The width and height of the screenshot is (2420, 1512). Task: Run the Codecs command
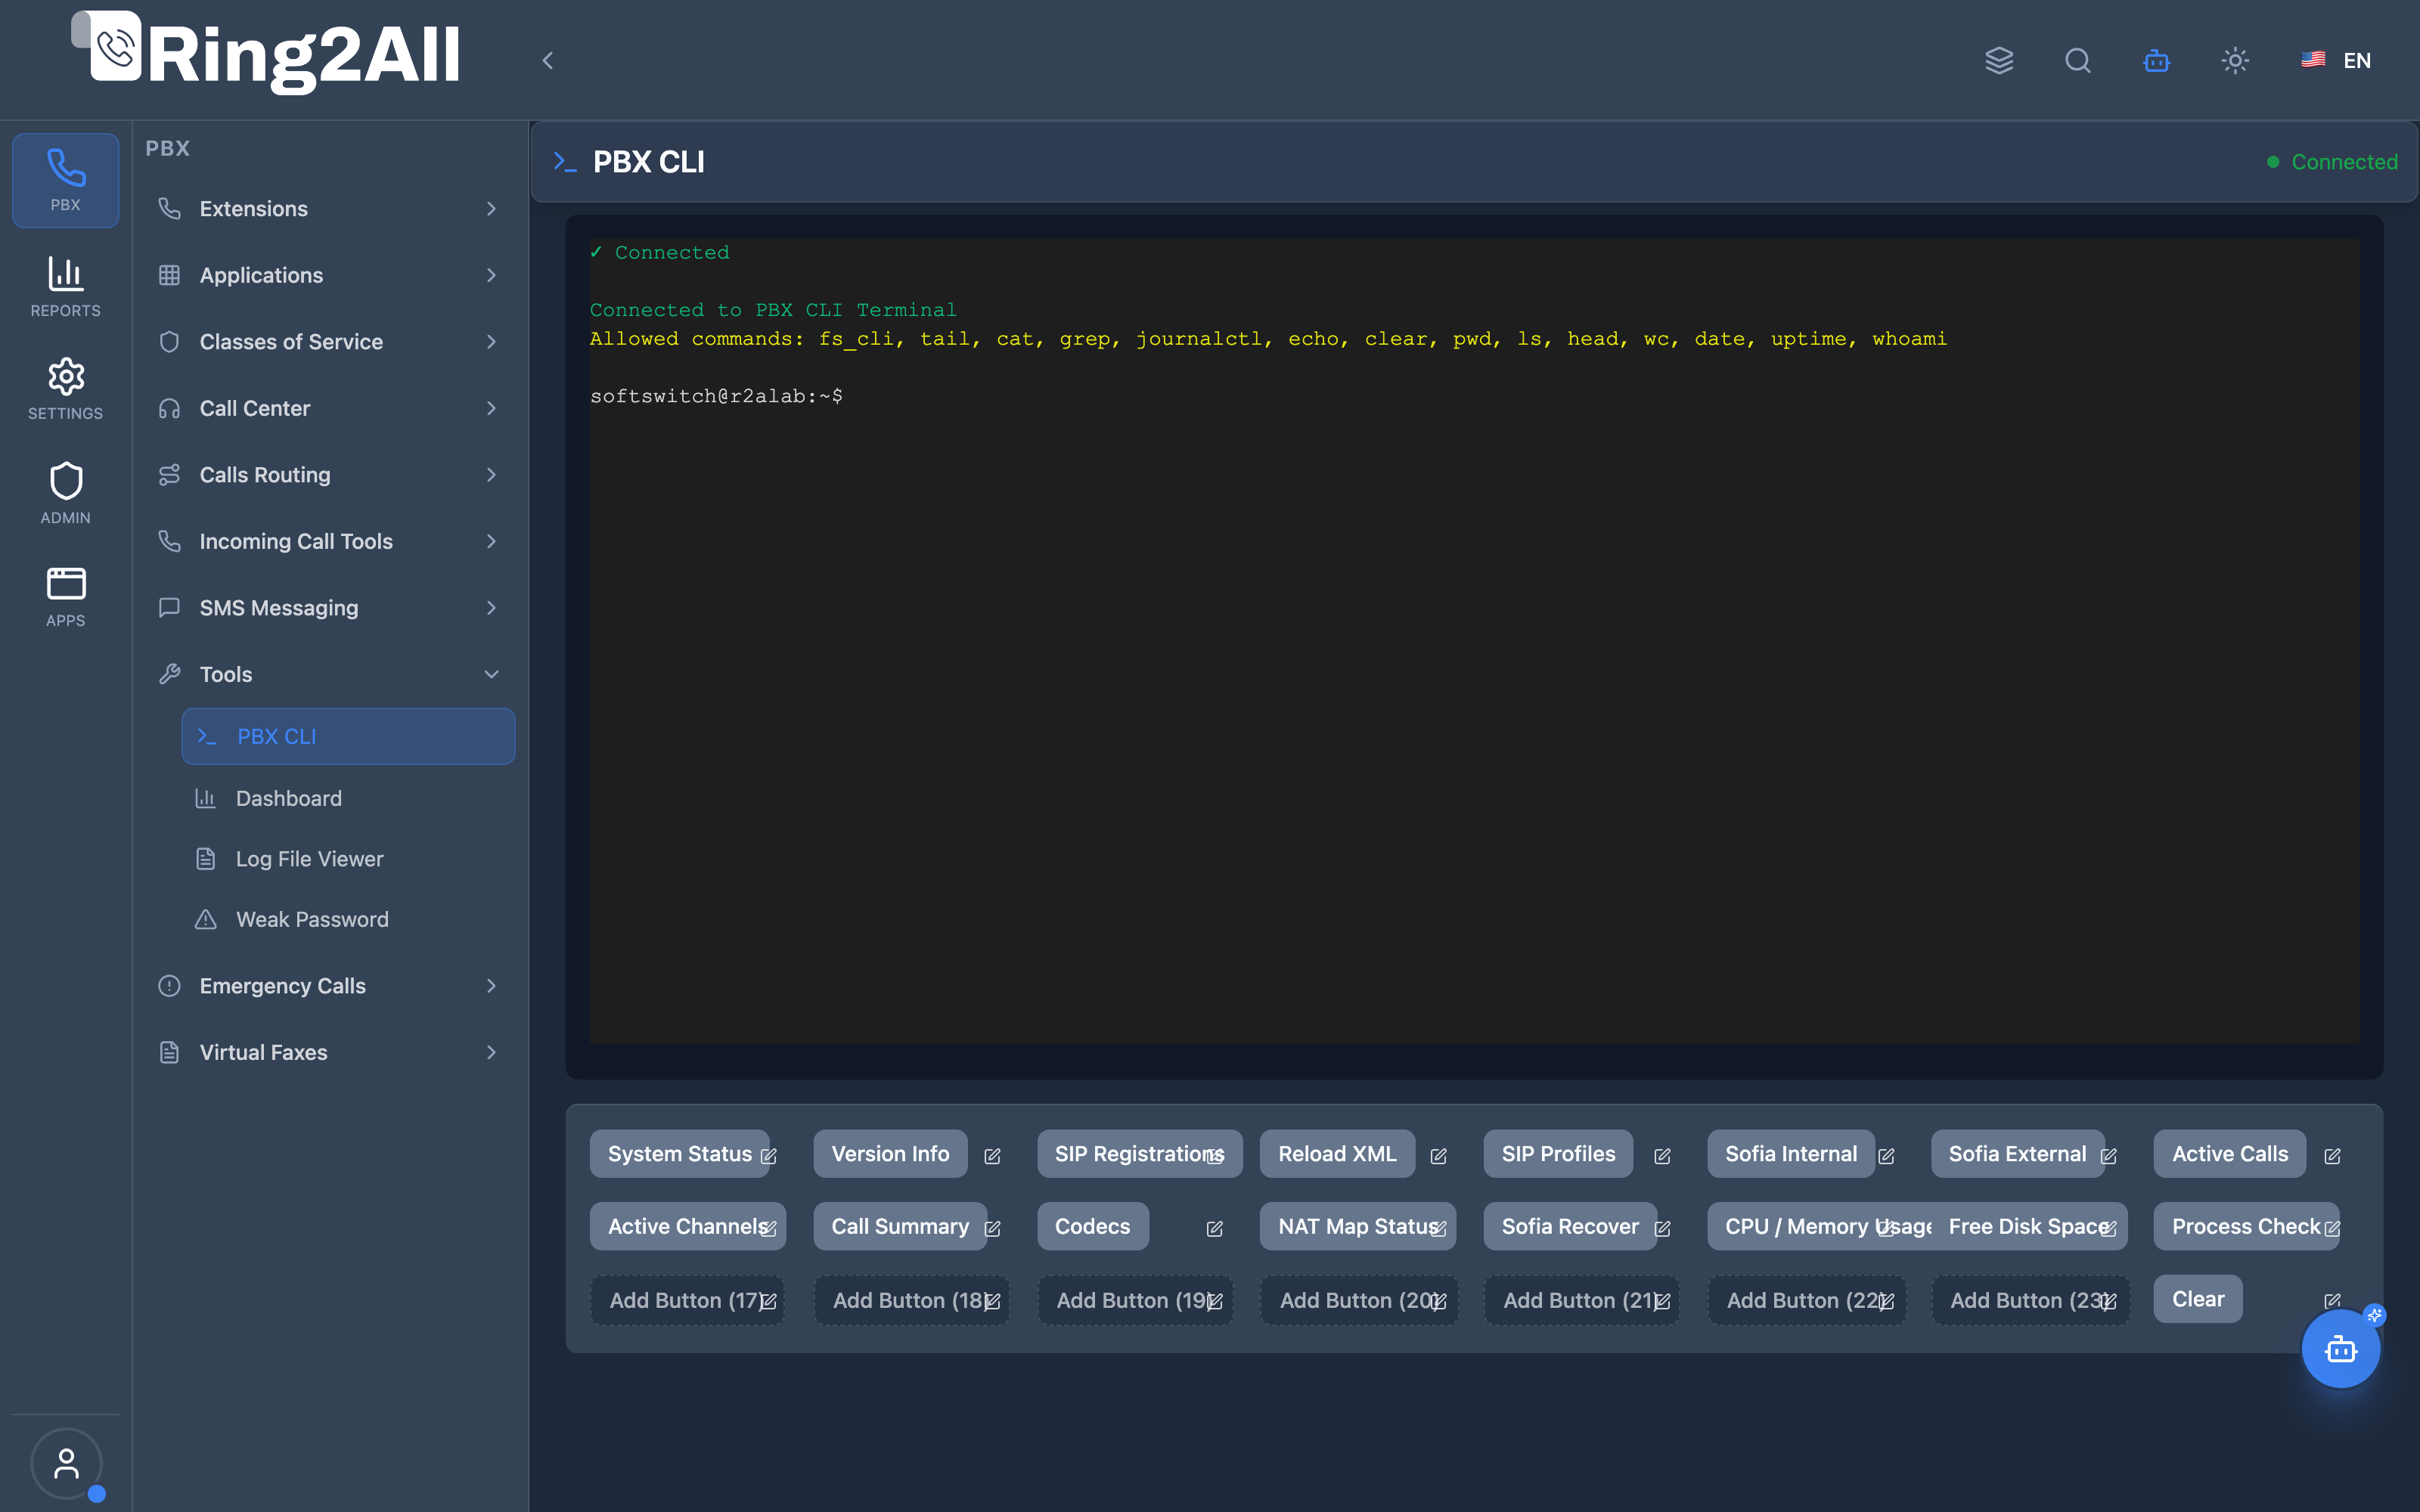pyautogui.click(x=1092, y=1226)
